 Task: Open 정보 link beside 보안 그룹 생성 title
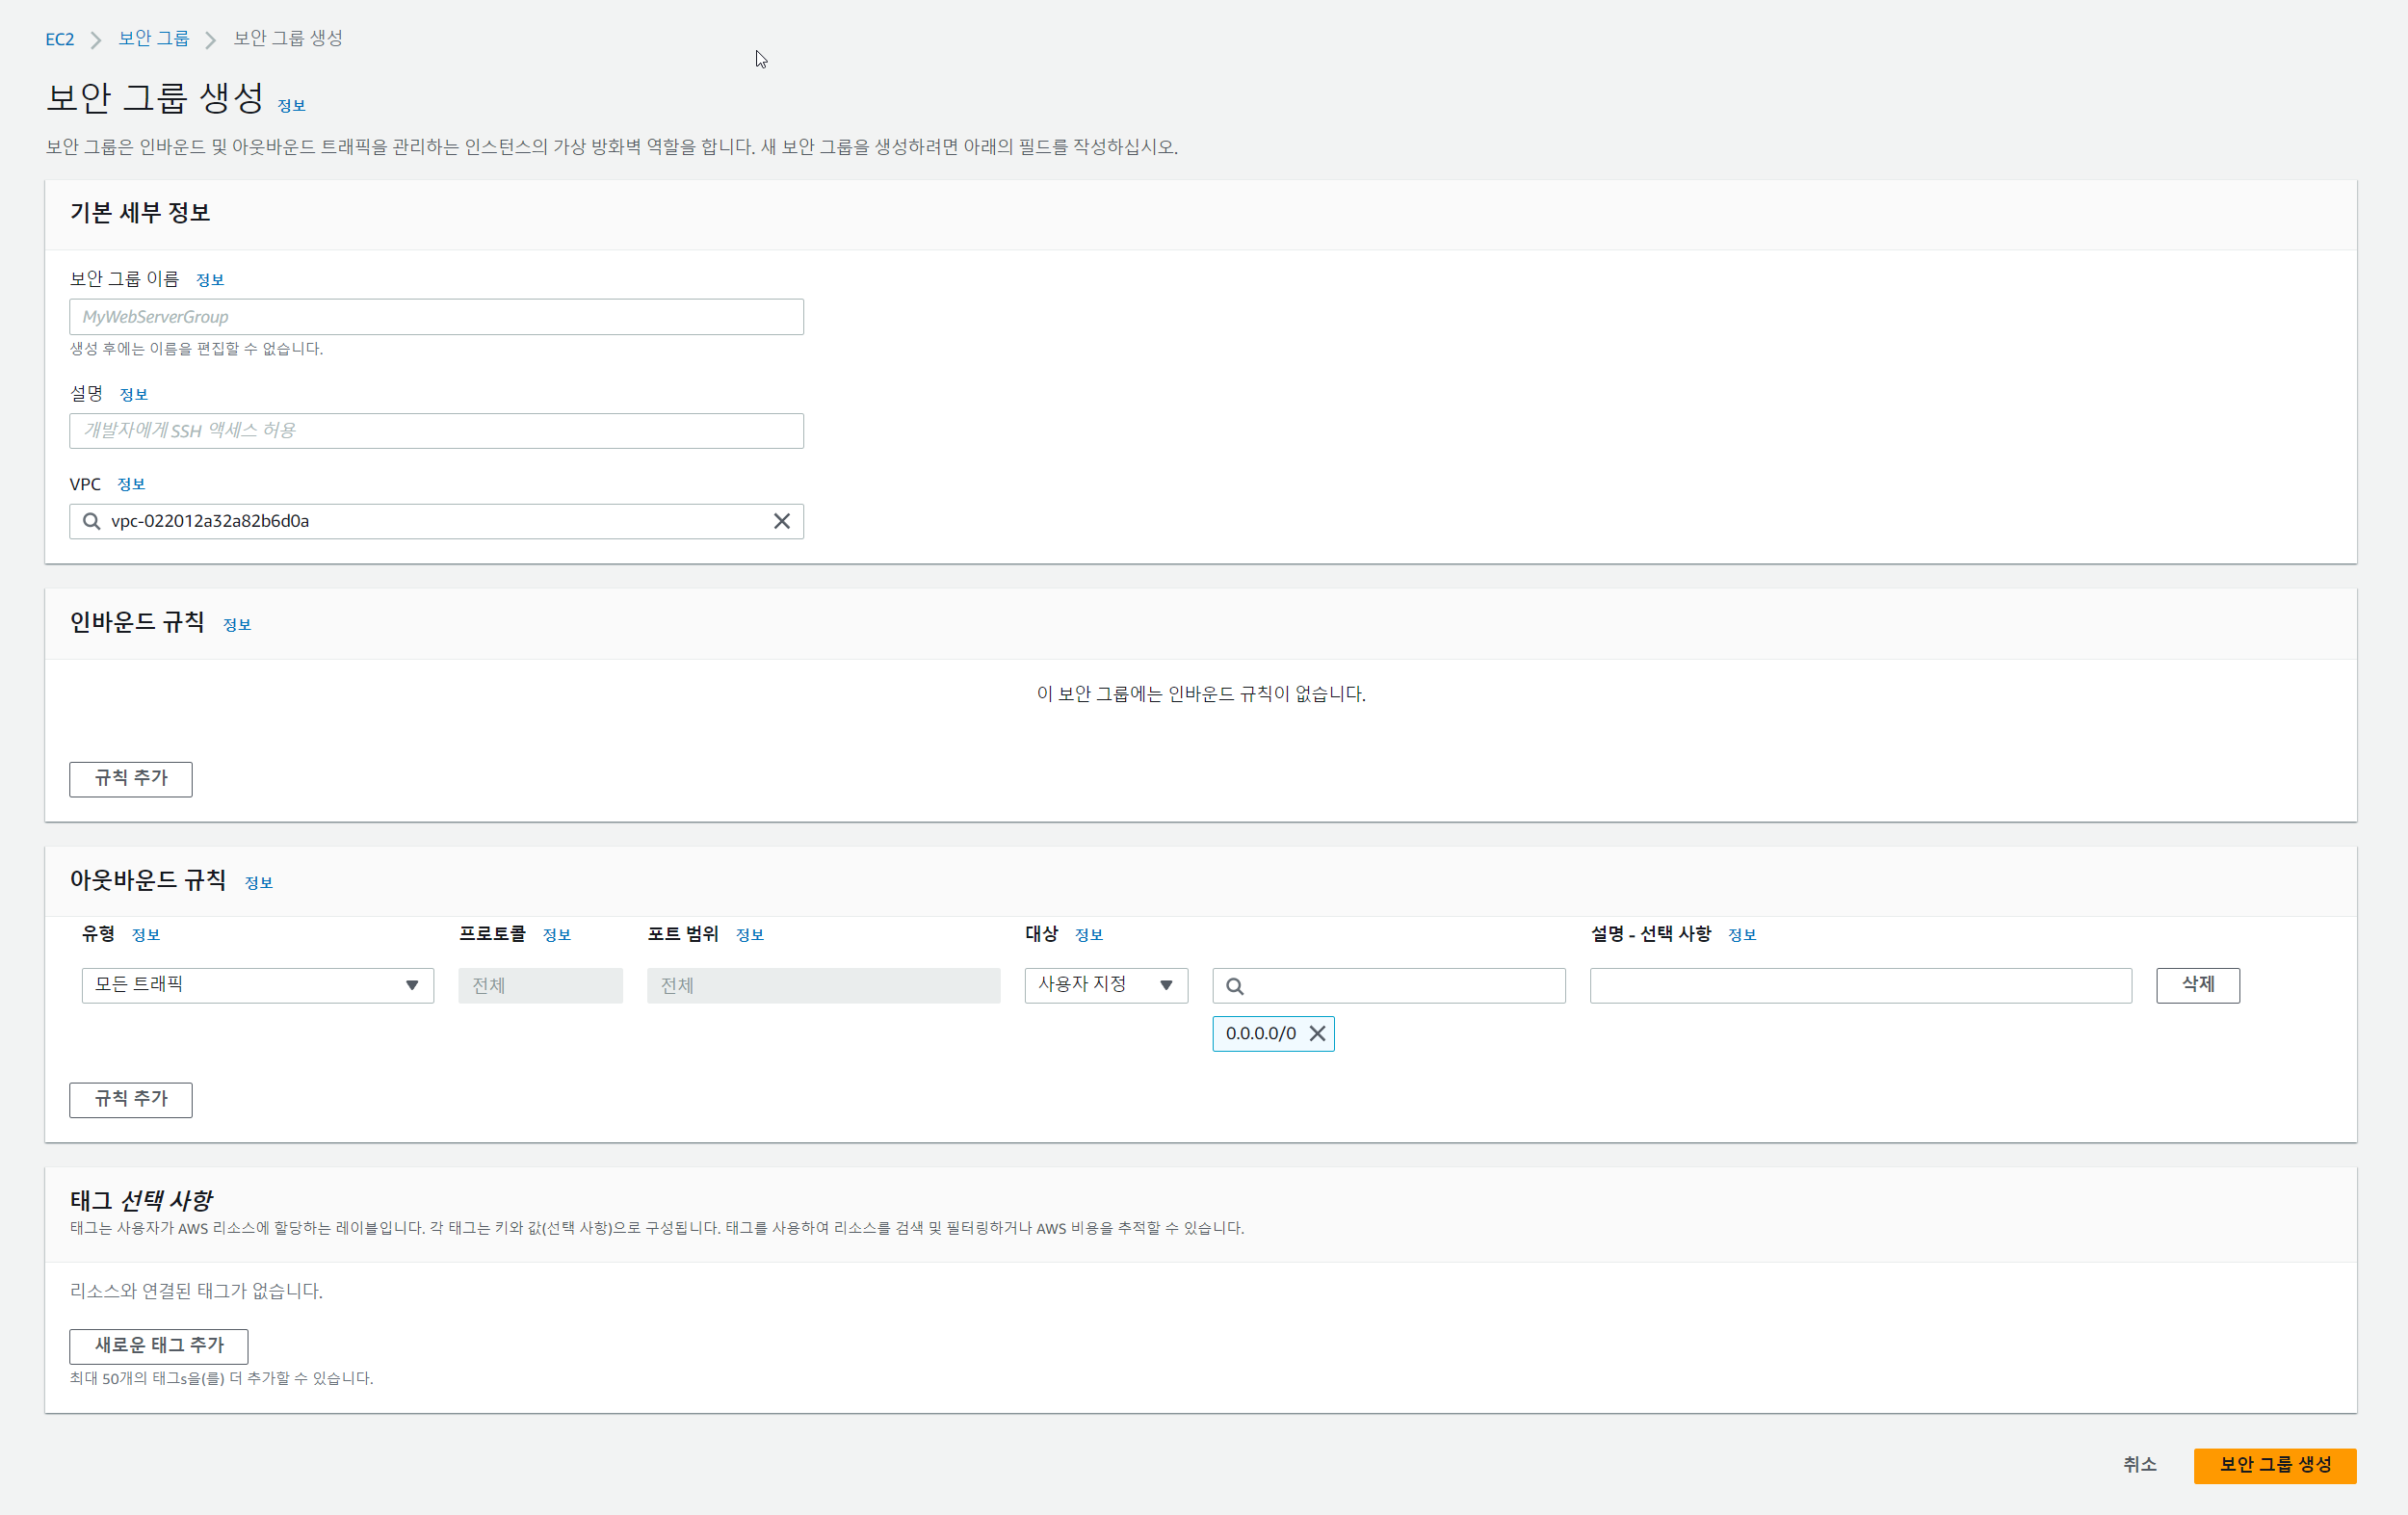tap(291, 106)
